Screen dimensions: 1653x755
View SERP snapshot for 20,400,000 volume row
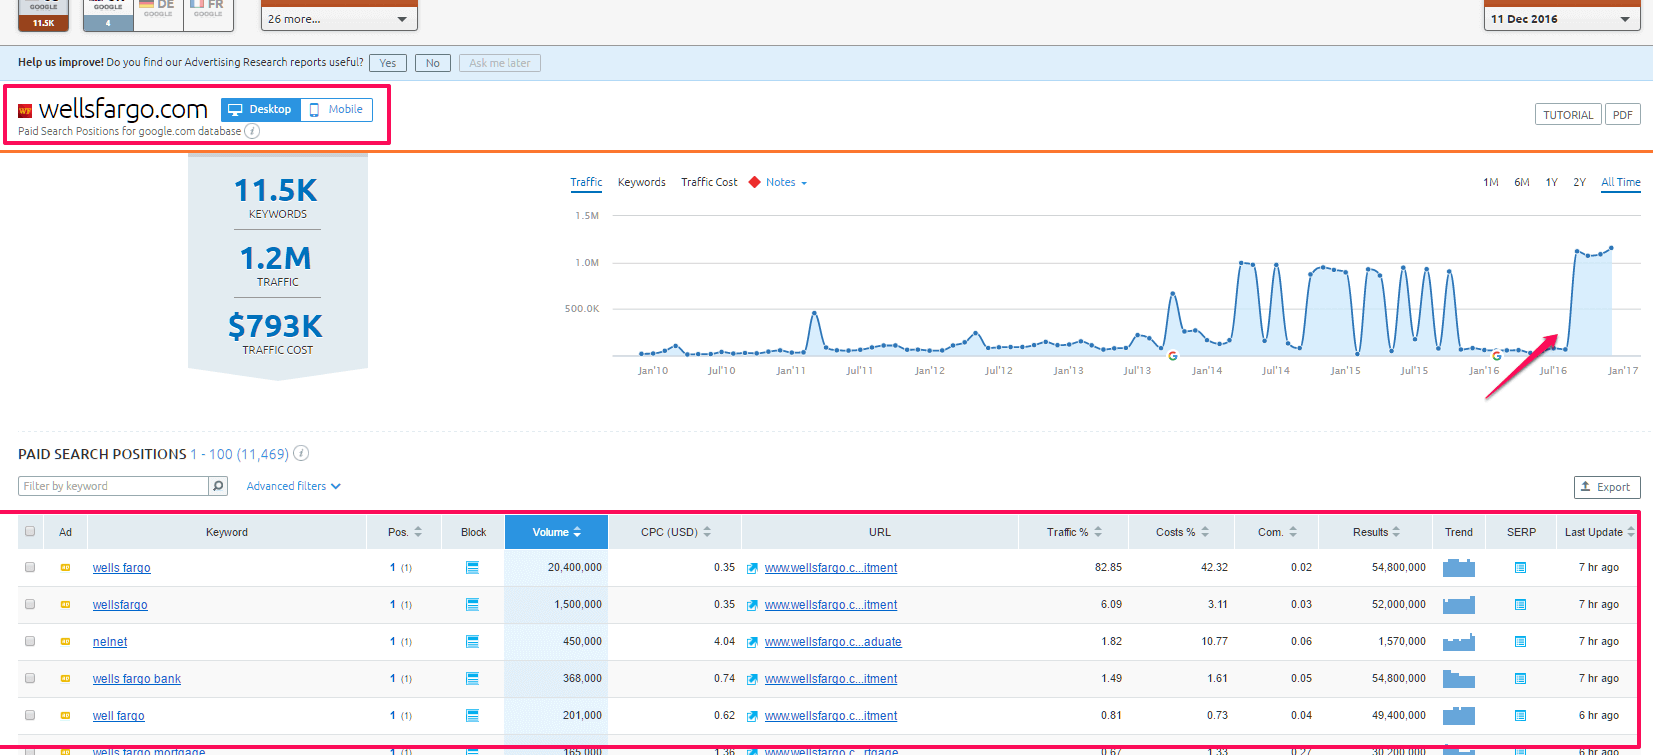coord(1520,568)
